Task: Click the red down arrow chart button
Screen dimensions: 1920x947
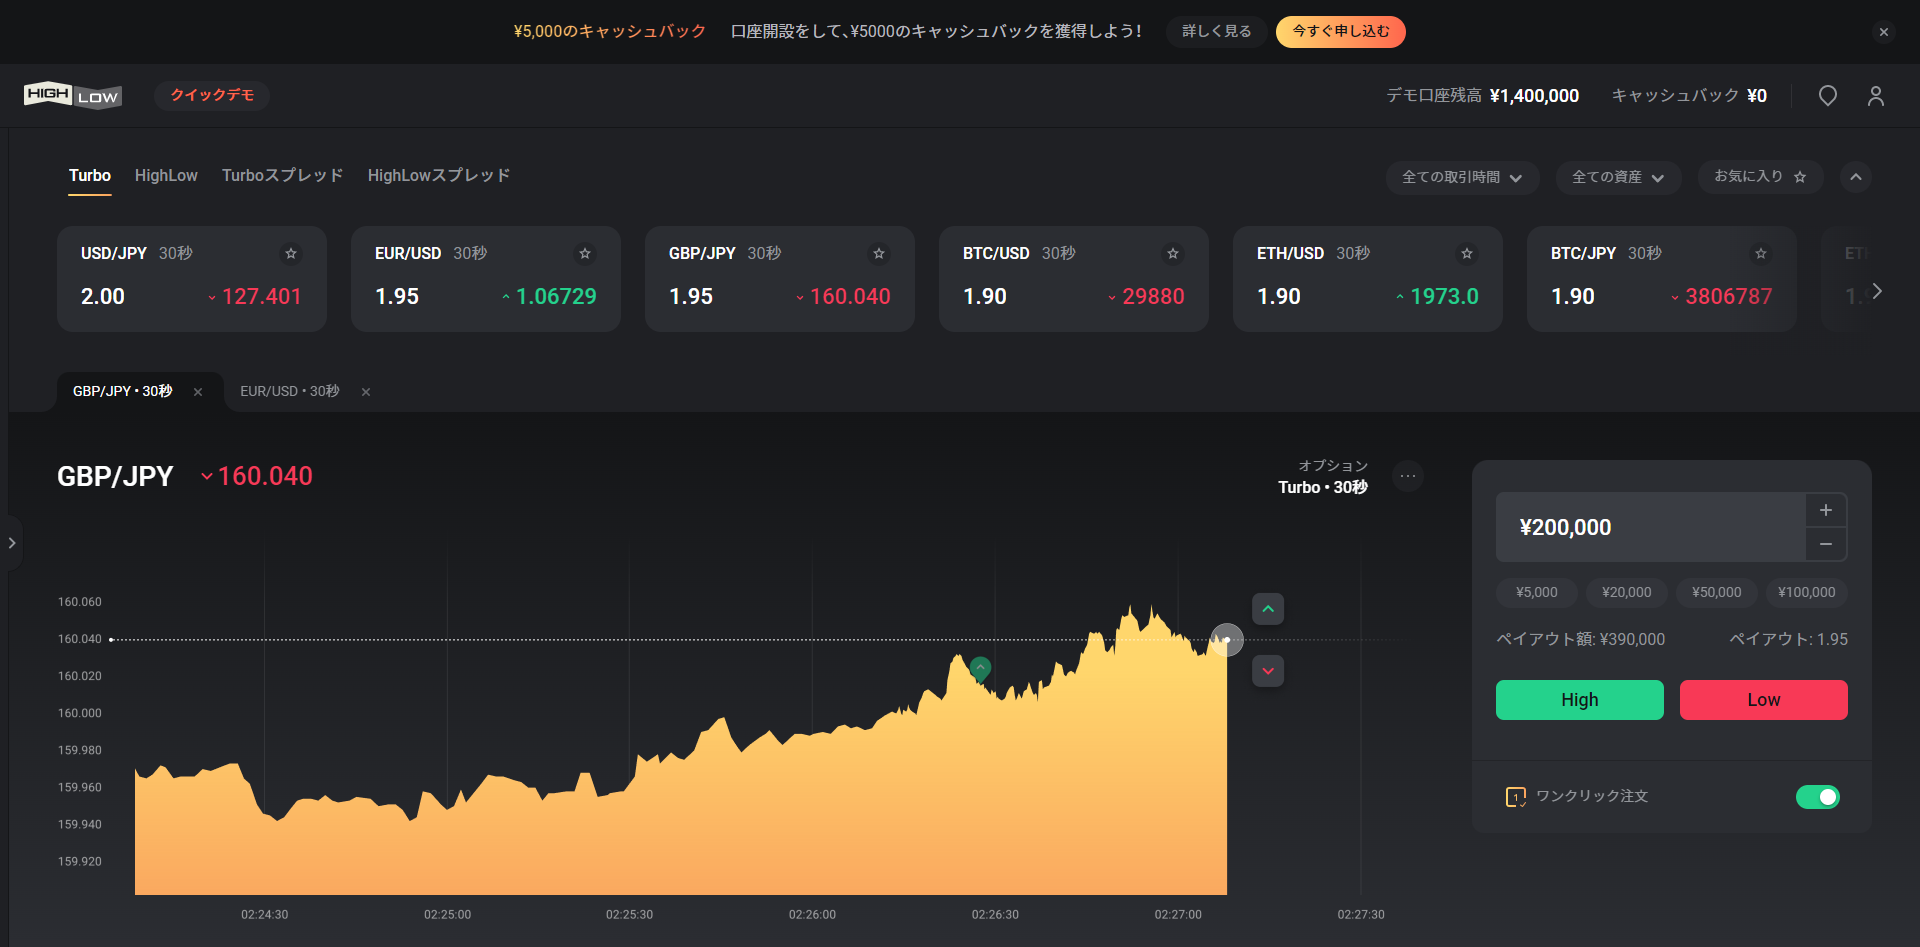Action: (x=1268, y=671)
